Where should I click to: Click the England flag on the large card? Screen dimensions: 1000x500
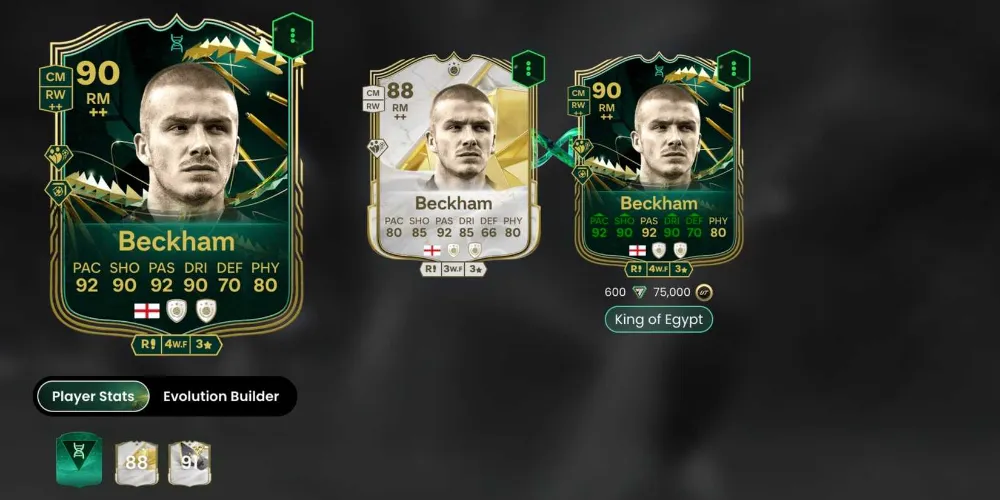click(147, 311)
